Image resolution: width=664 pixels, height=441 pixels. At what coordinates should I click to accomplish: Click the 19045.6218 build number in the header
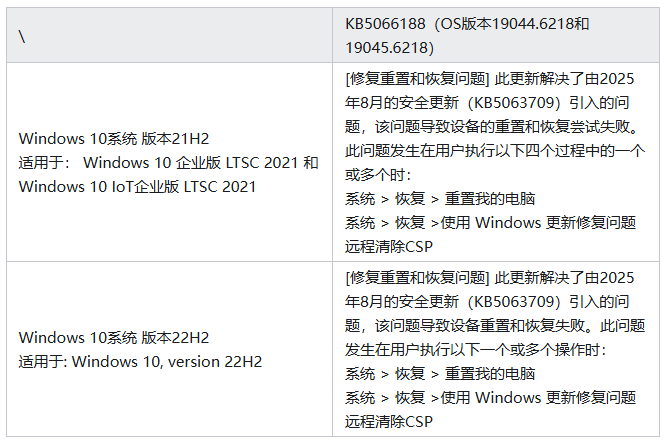click(388, 47)
